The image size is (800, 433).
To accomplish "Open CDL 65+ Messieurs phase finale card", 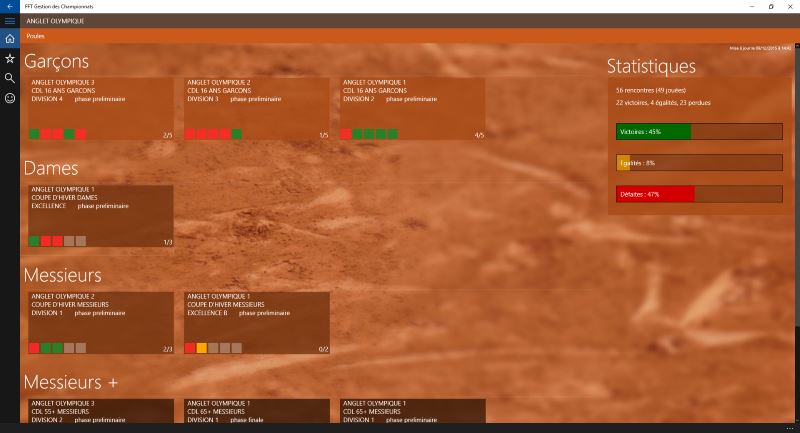I will click(257, 411).
